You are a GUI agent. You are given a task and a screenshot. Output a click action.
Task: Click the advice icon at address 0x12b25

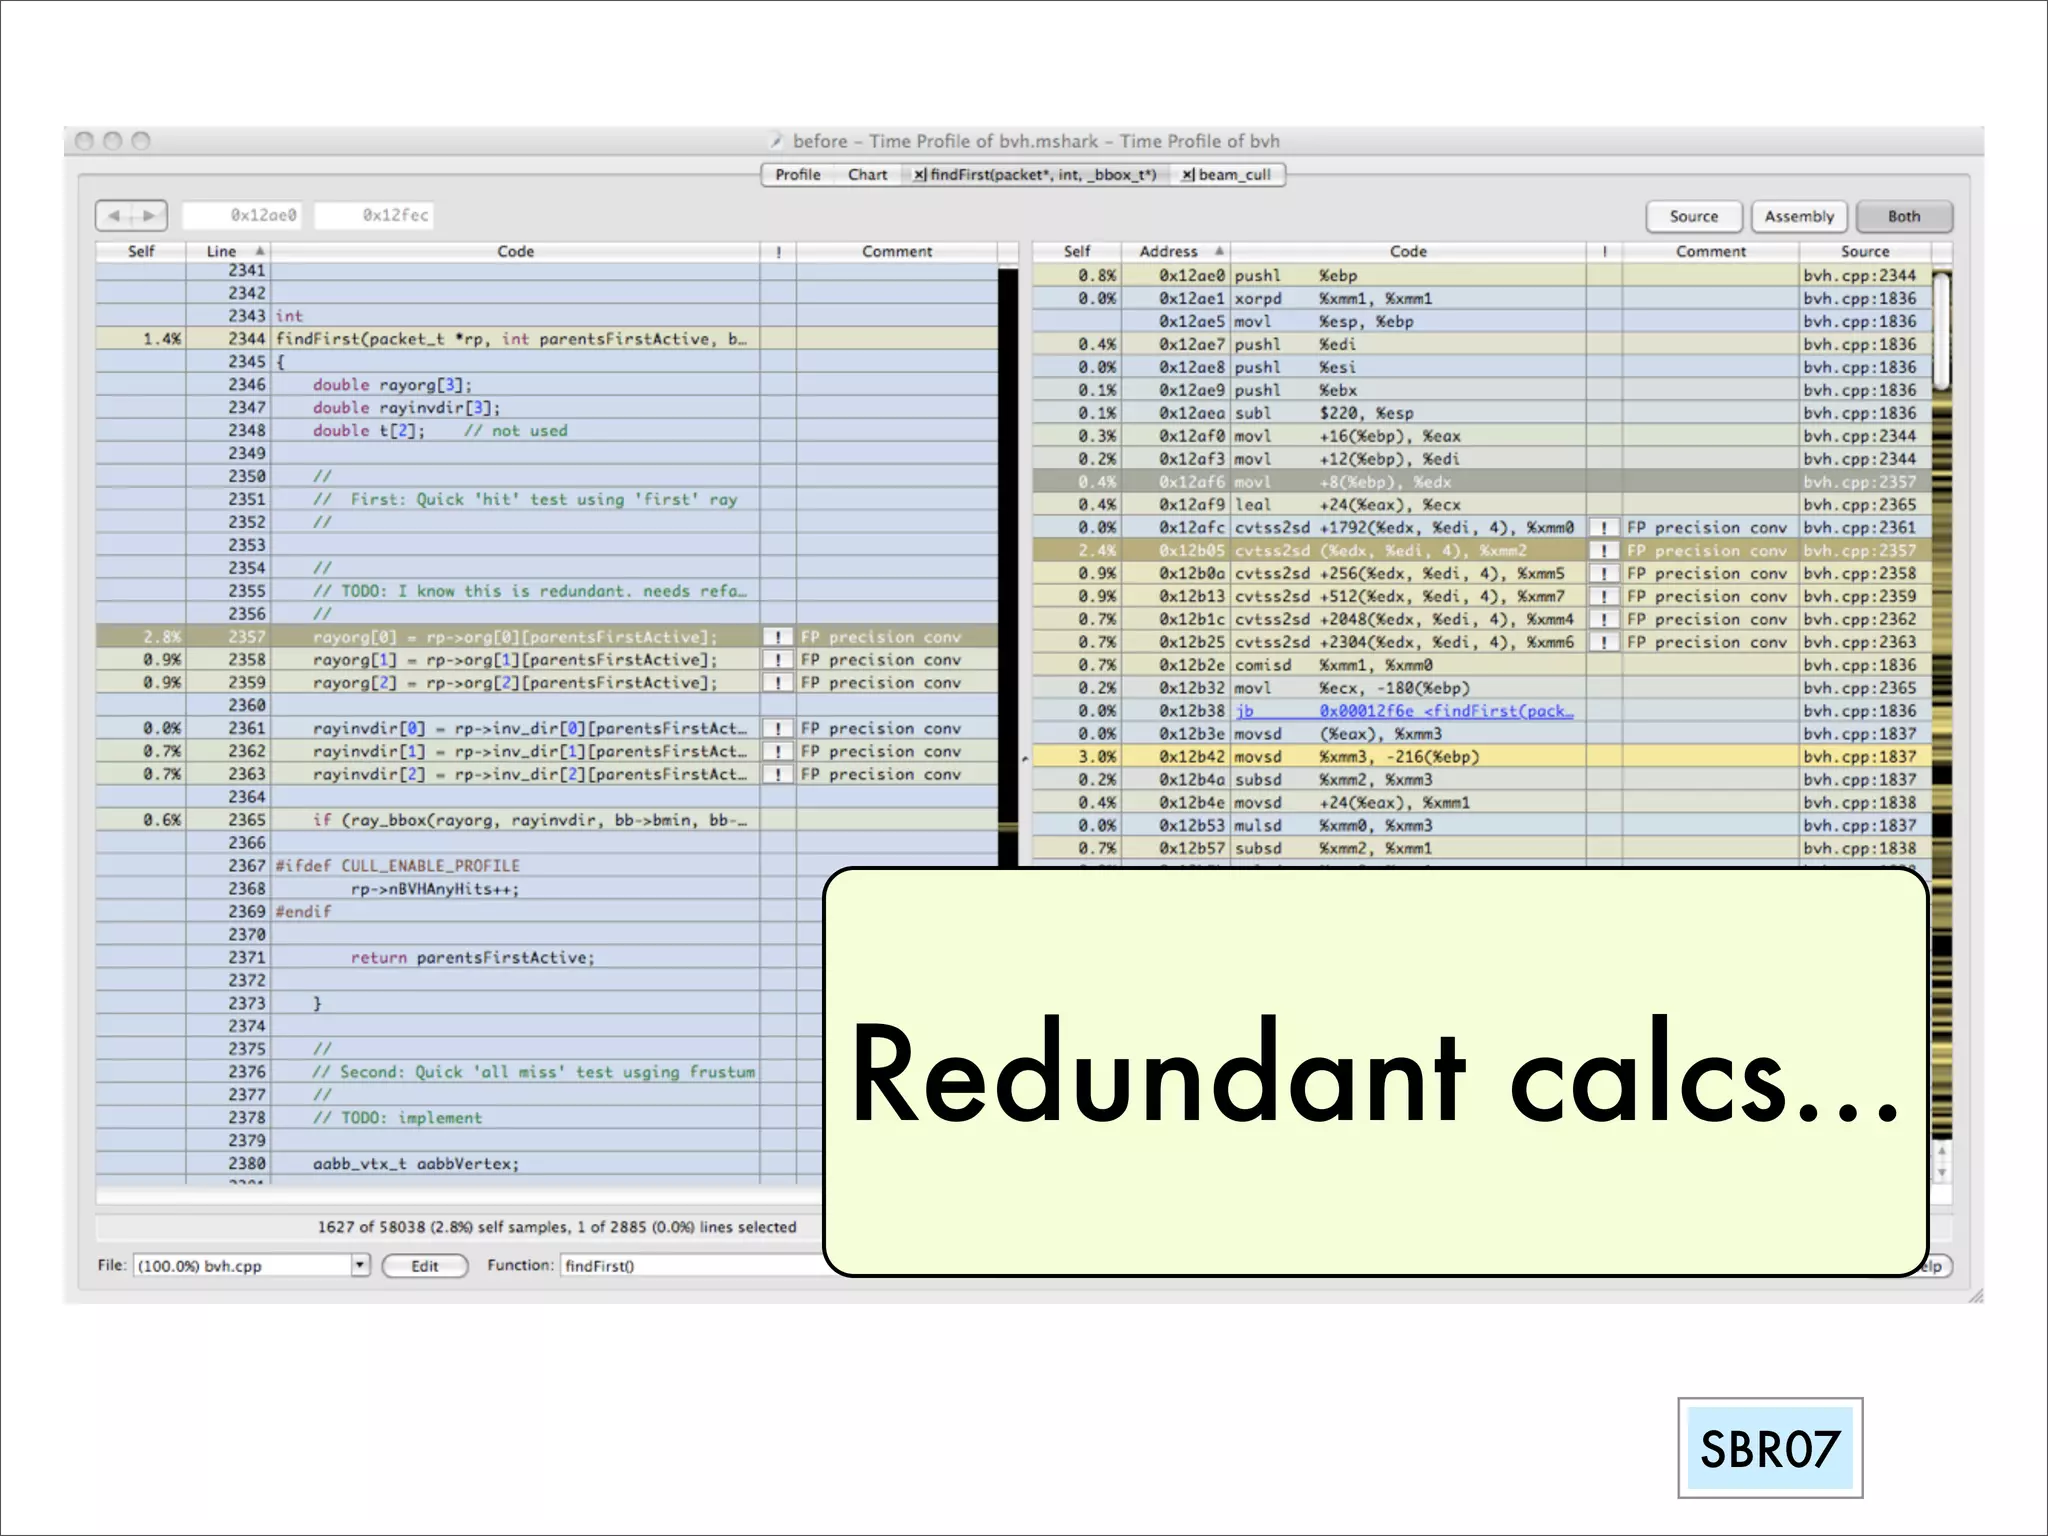(1604, 642)
